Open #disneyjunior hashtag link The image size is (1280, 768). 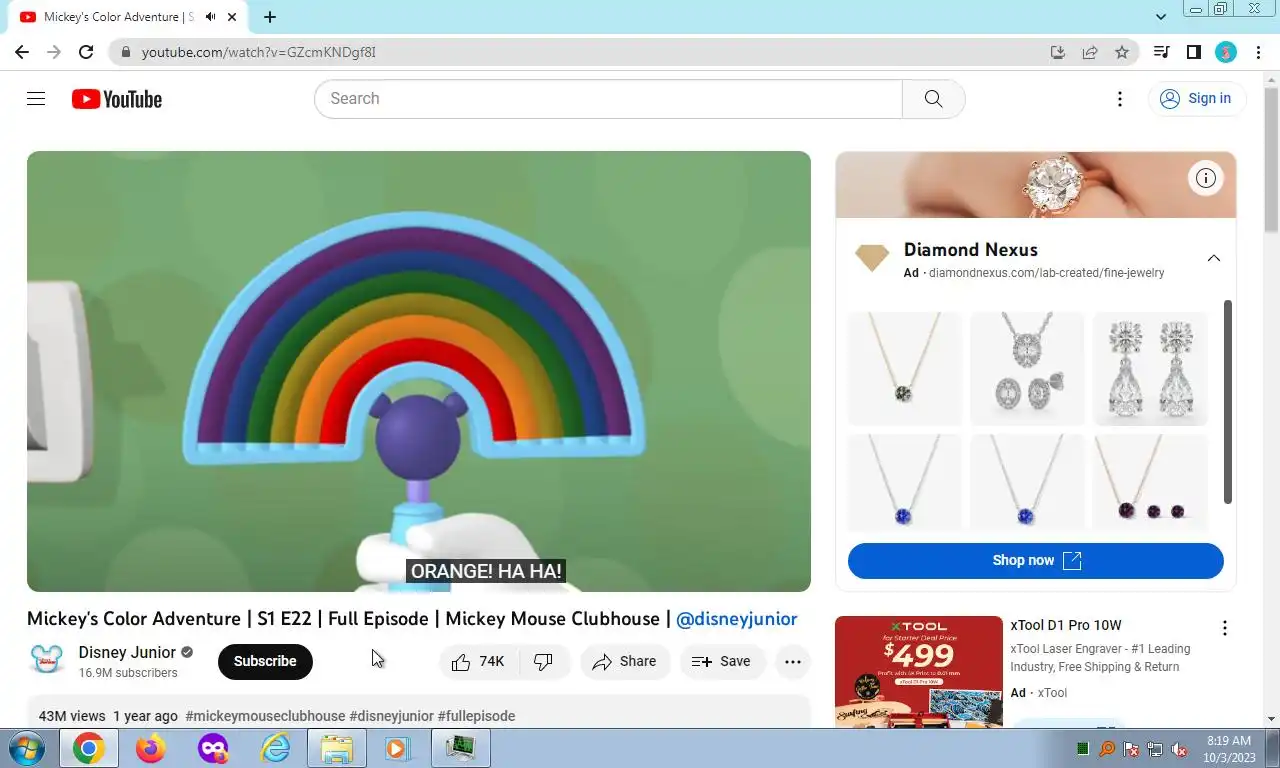[x=391, y=716]
